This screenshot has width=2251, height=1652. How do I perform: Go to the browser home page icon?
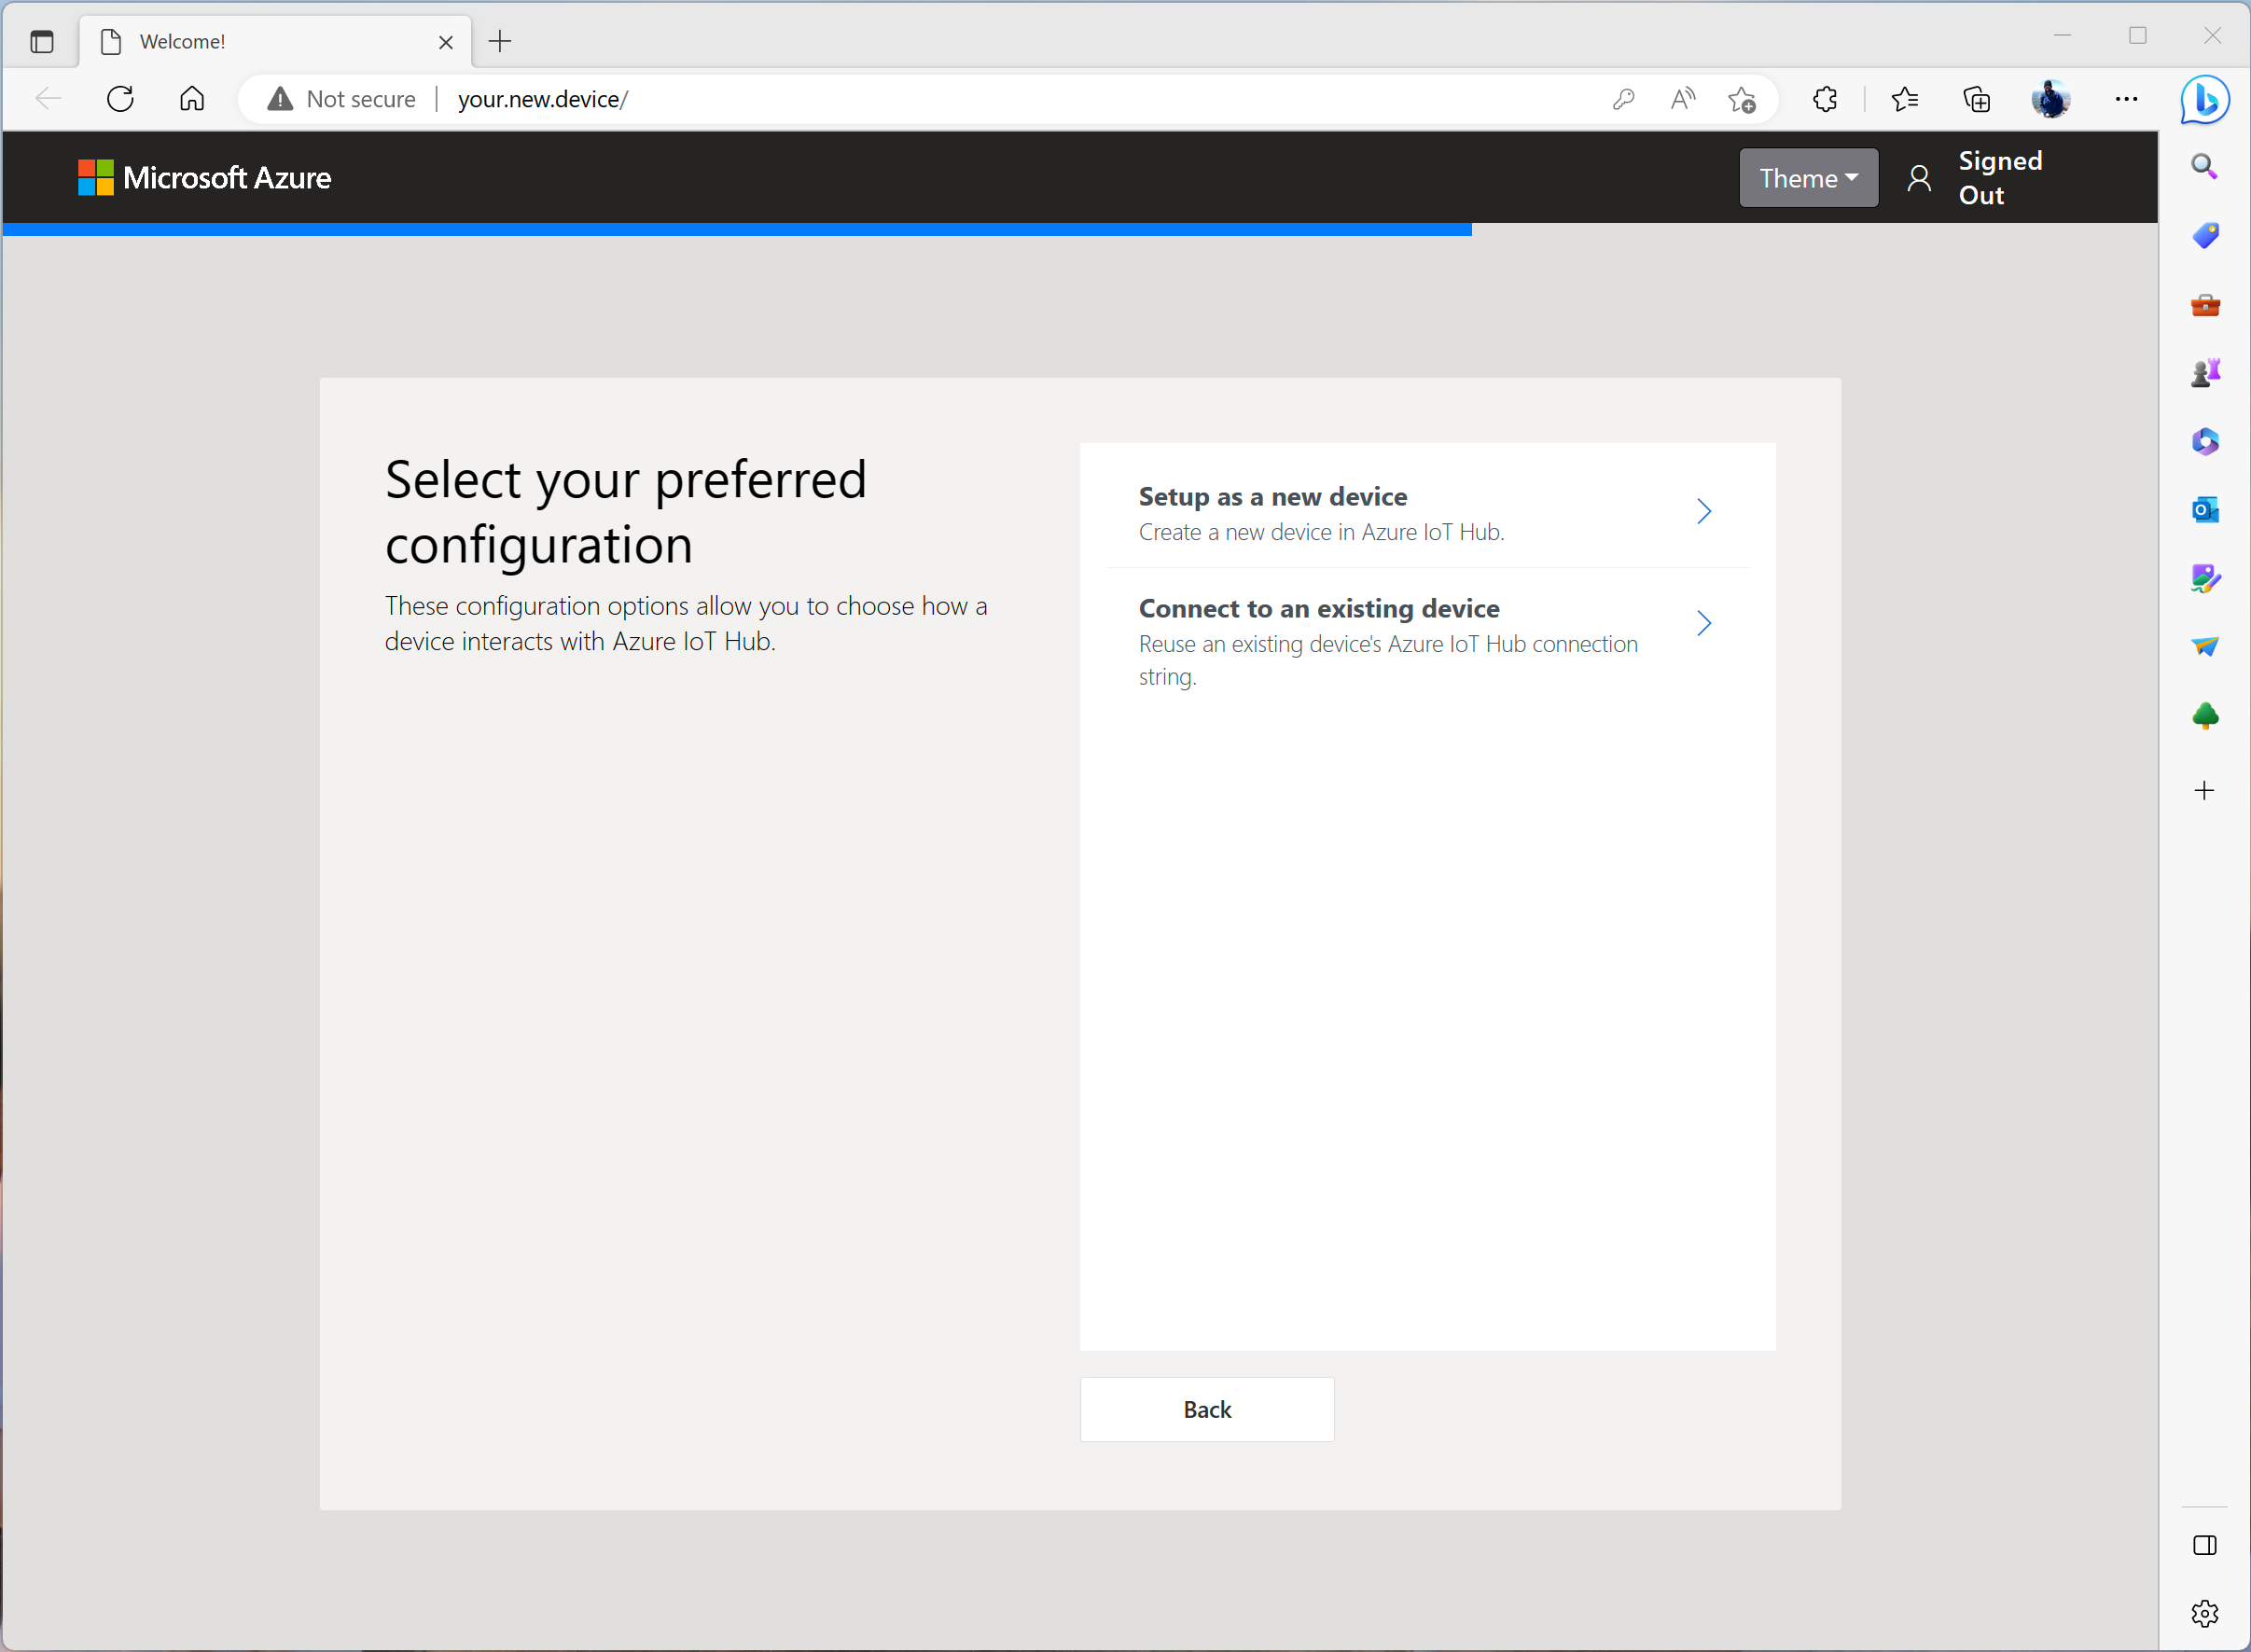pyautogui.click(x=192, y=99)
